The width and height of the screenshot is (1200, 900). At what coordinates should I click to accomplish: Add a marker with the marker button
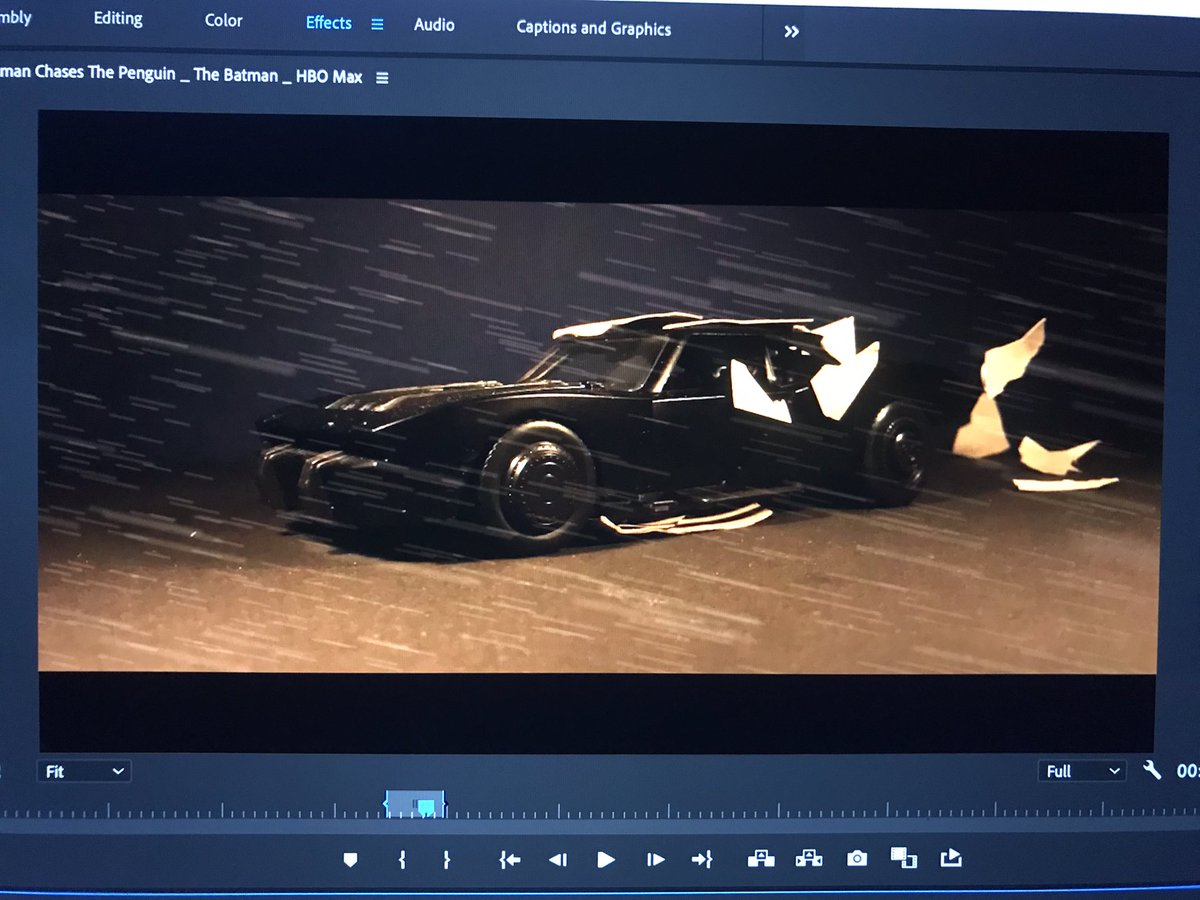350,859
